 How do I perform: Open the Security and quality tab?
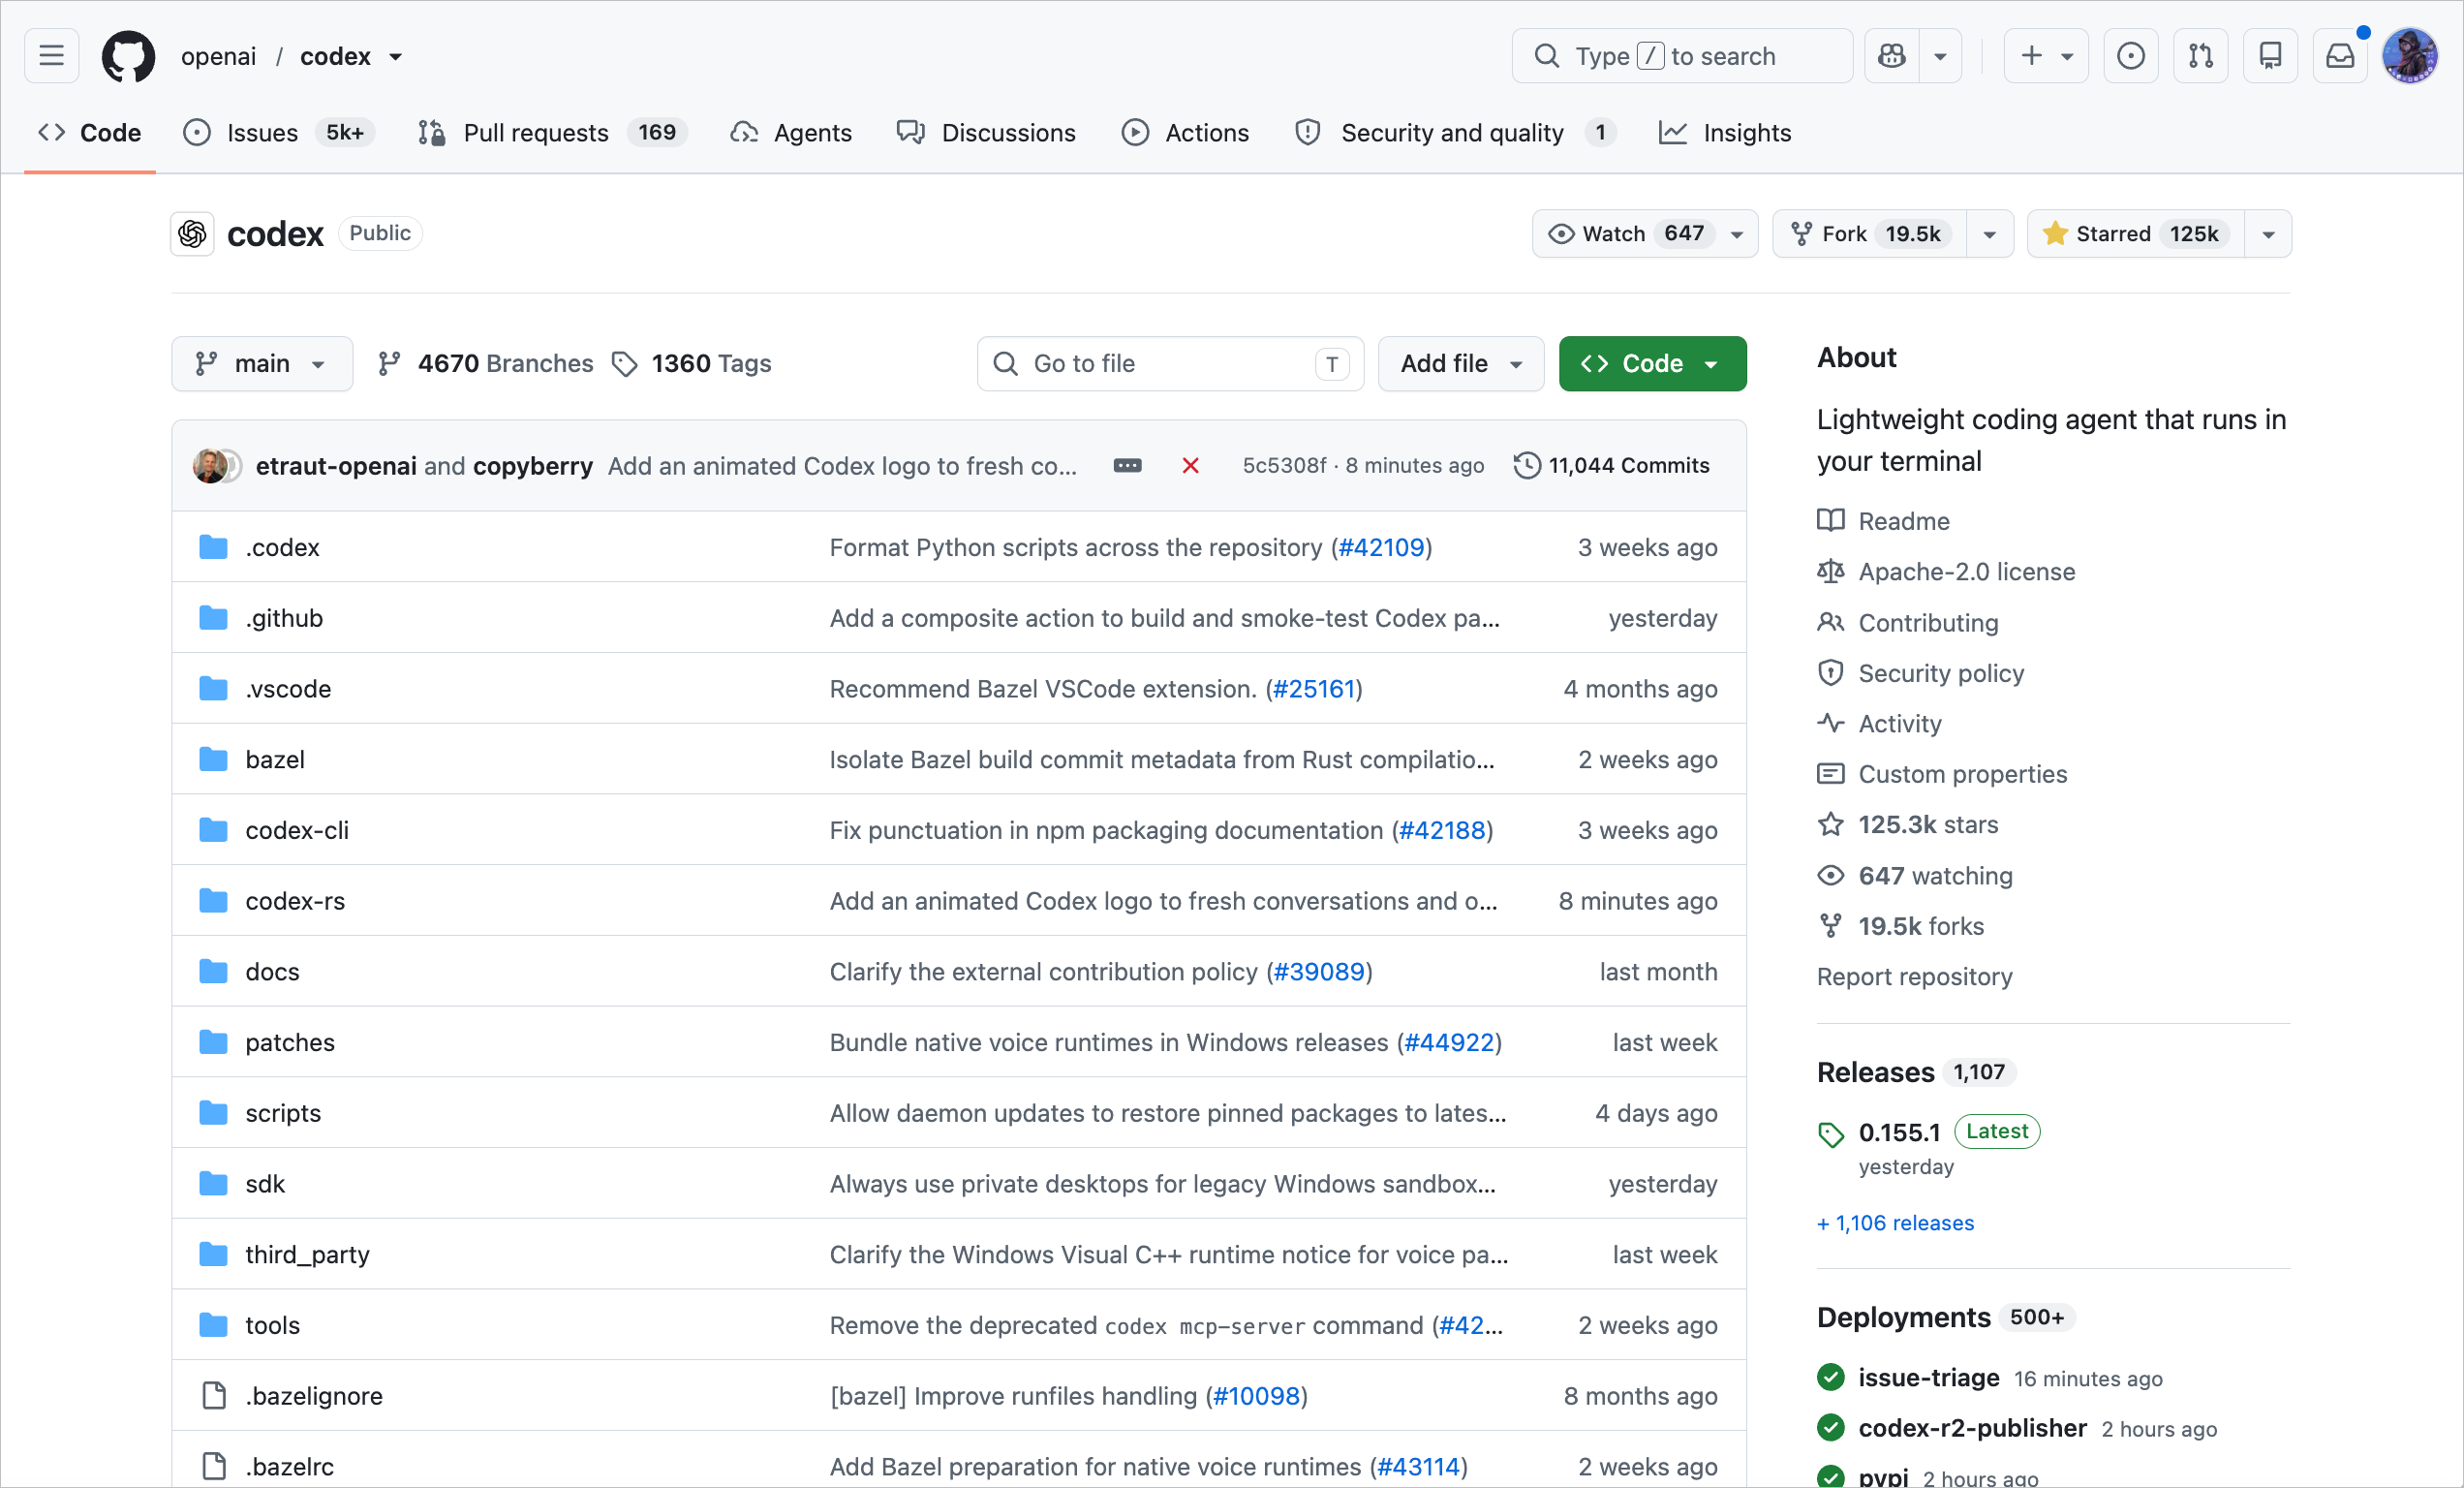1455,132
